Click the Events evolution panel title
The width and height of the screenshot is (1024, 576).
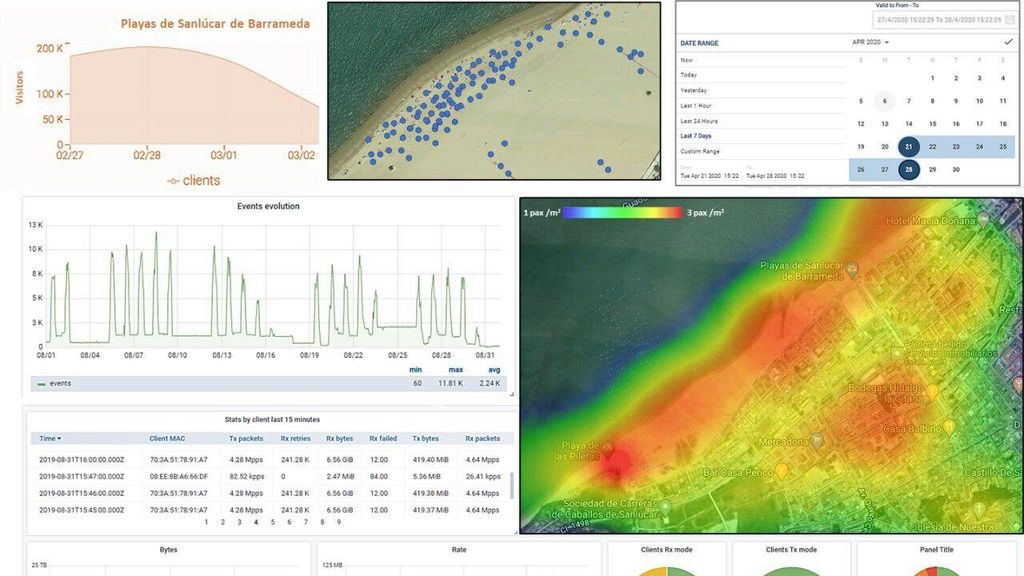click(x=268, y=206)
